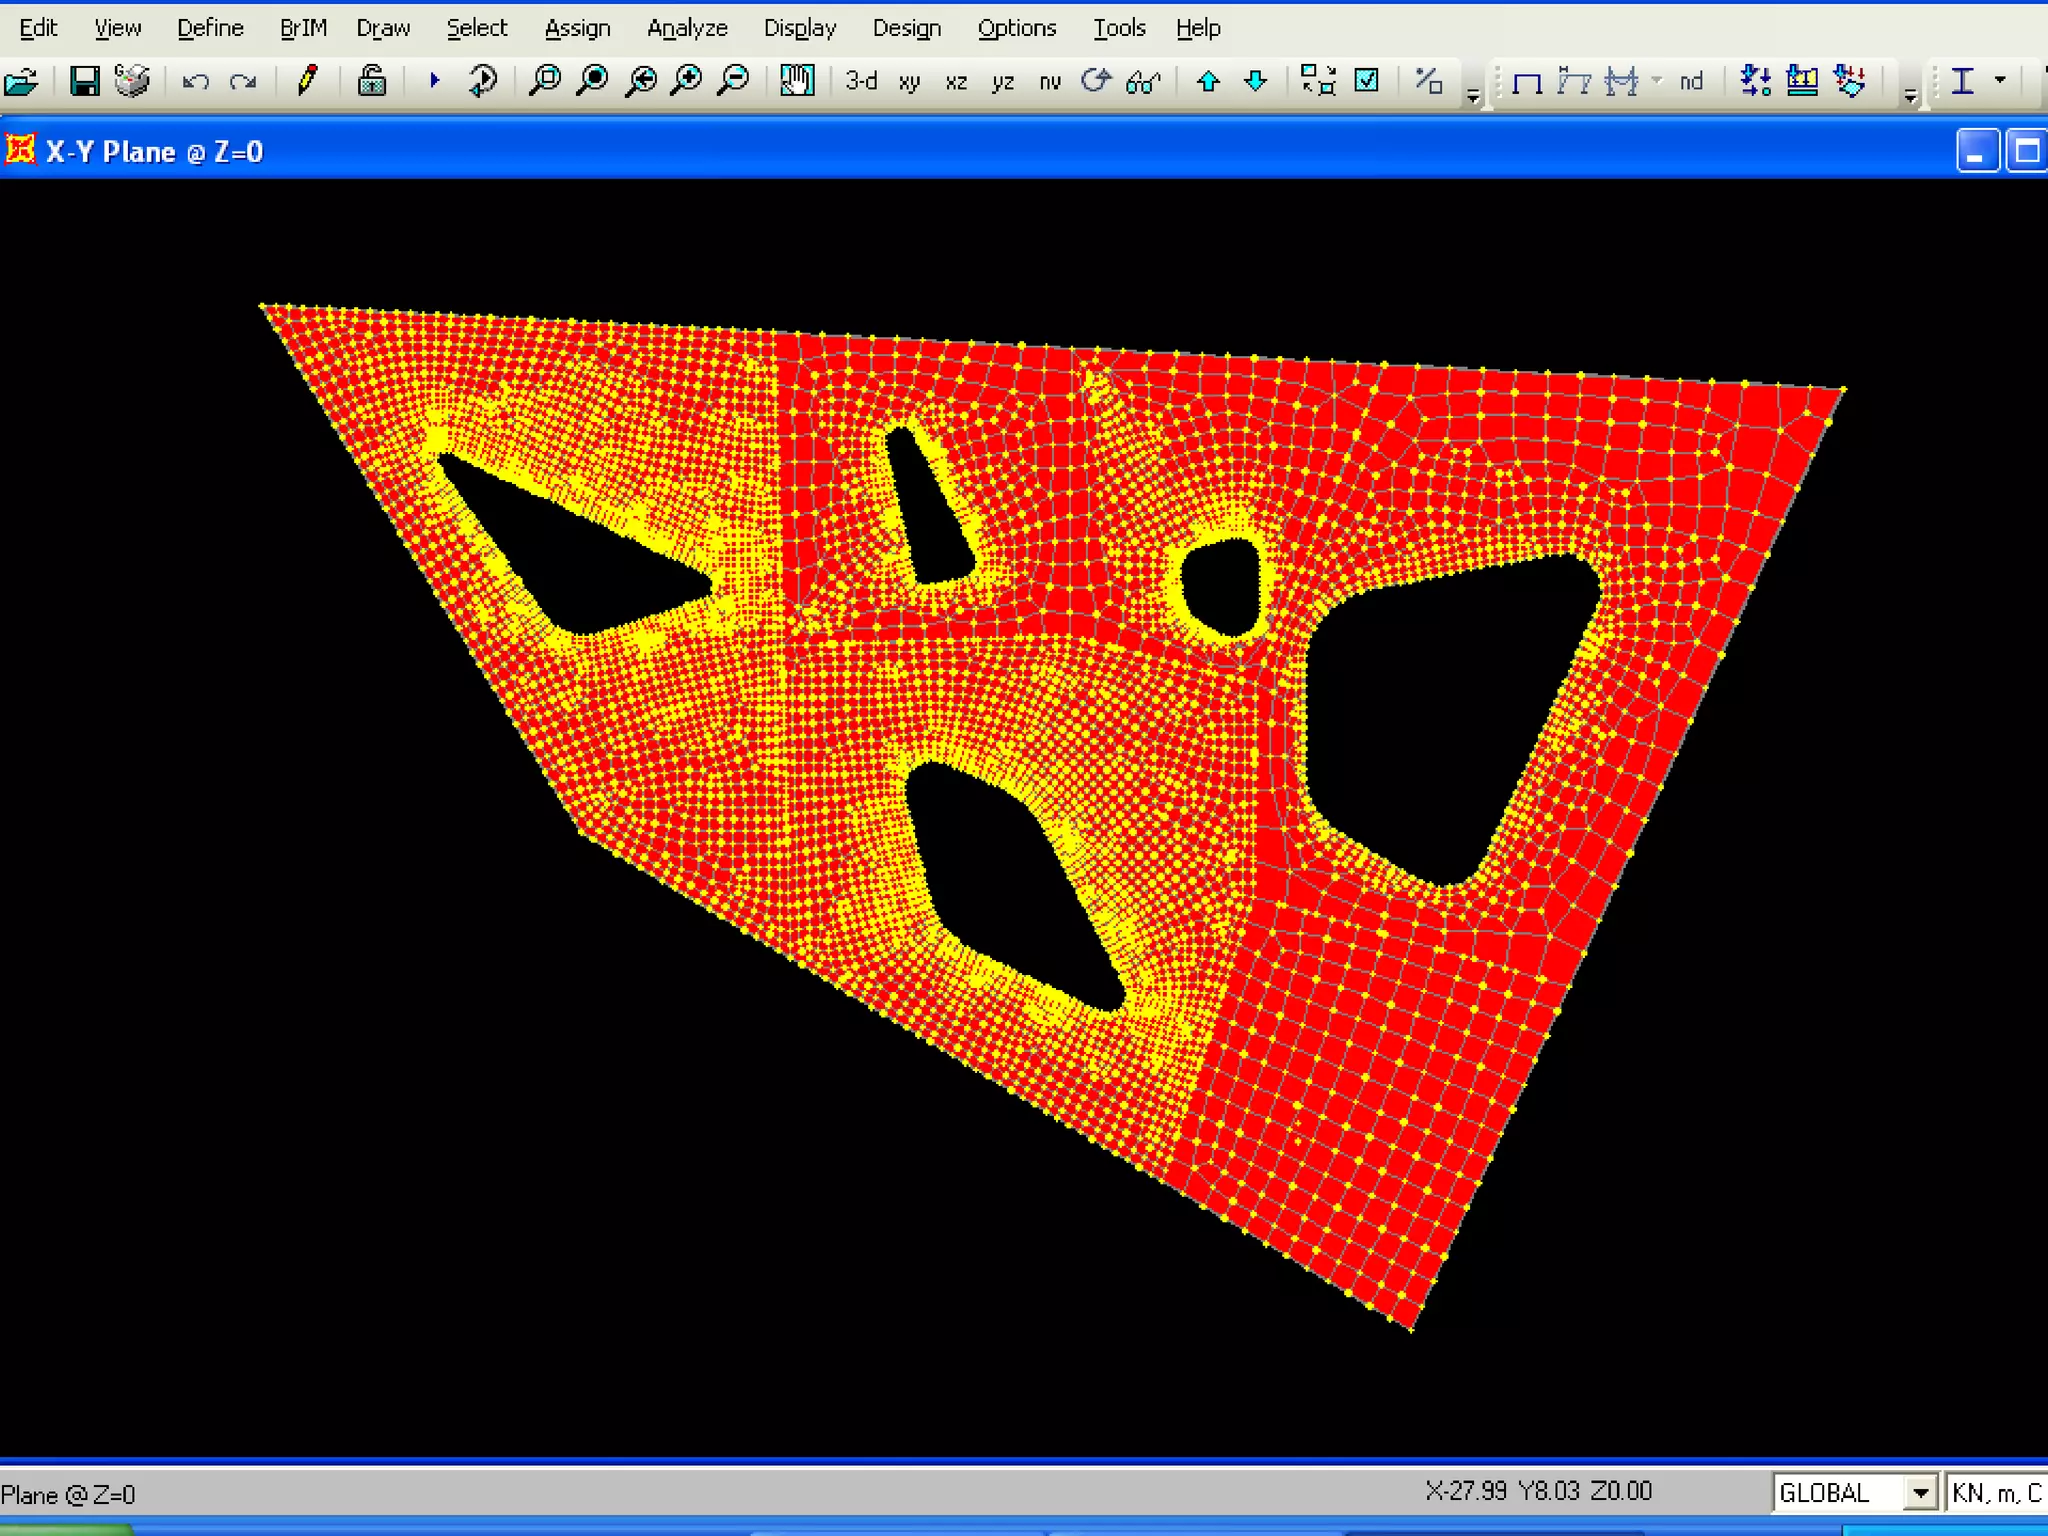
Task: Open the KN, m, C units dropdown
Action: coord(1996,1493)
